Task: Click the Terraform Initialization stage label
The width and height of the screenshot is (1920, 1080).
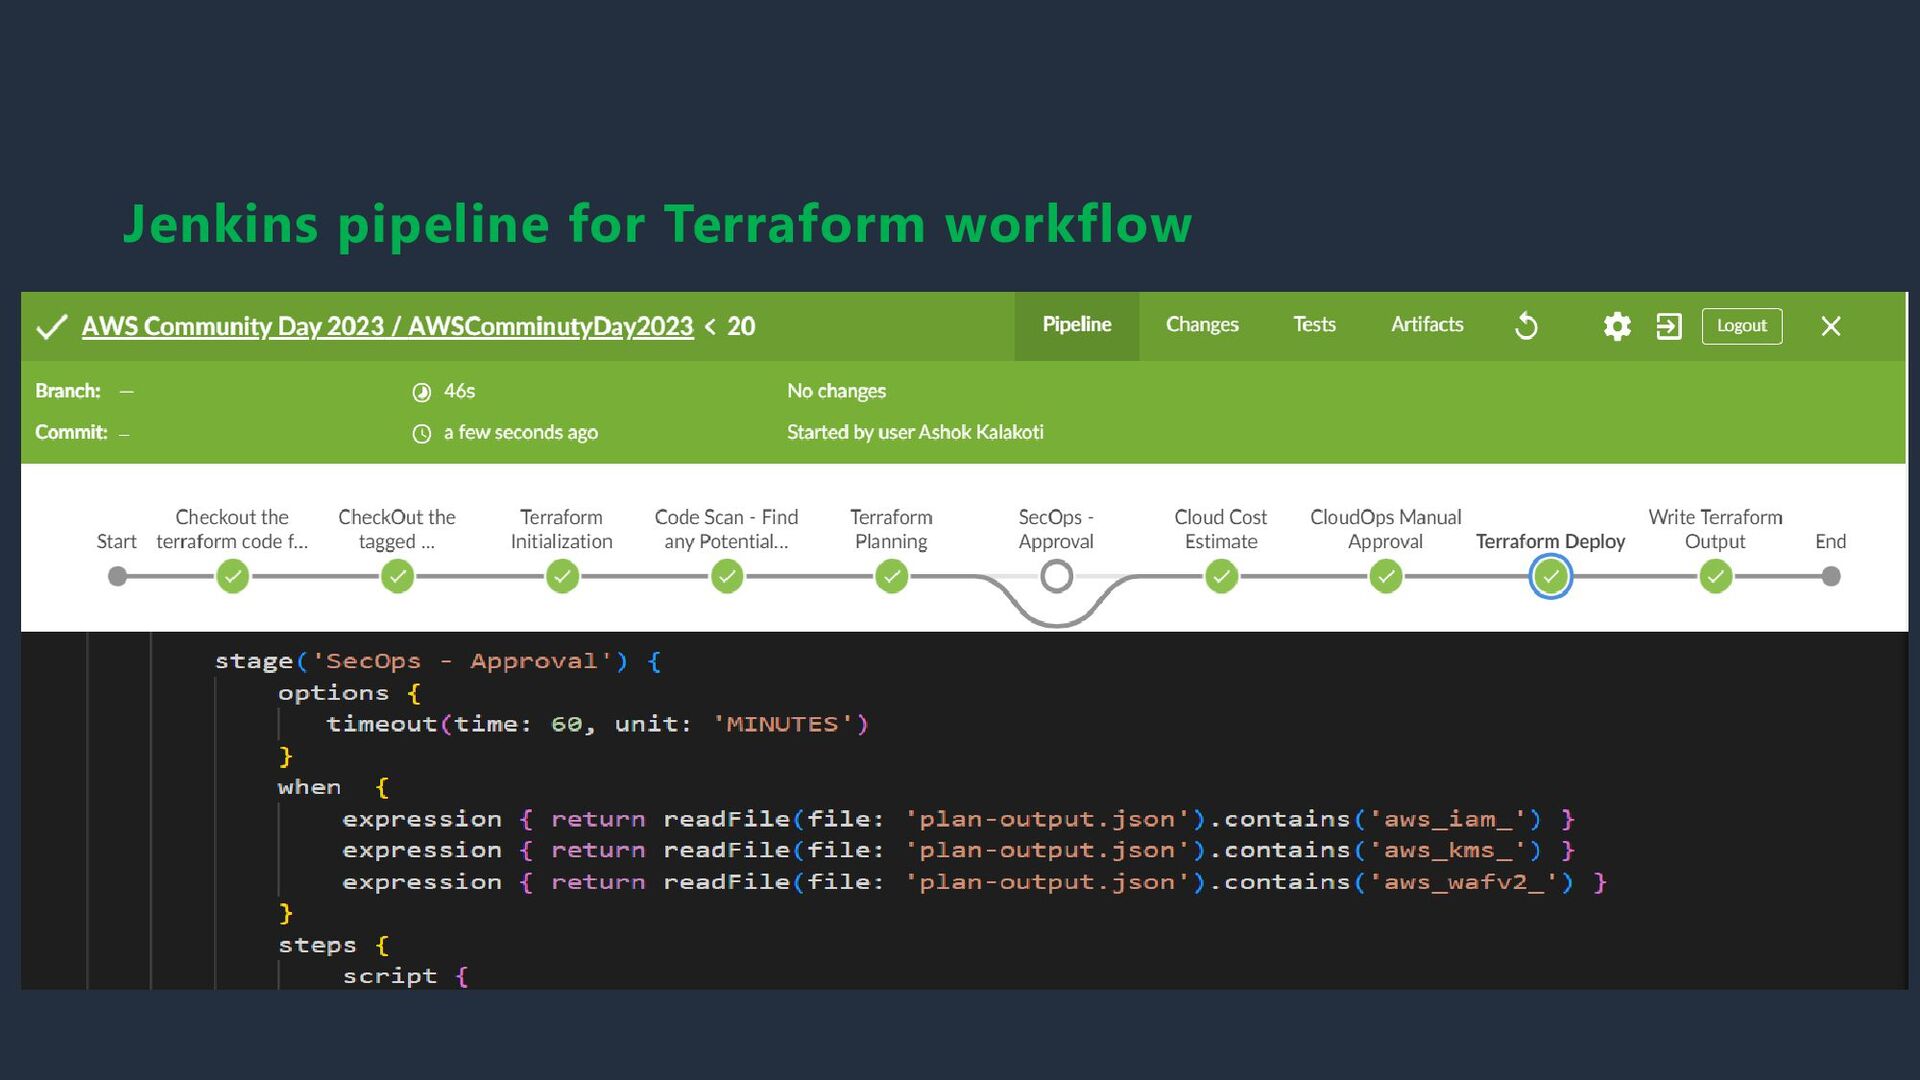Action: tap(561, 529)
